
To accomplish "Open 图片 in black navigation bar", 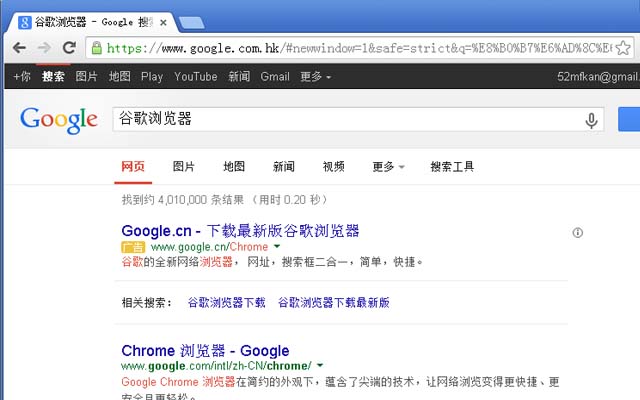I will pyautogui.click(x=87, y=76).
